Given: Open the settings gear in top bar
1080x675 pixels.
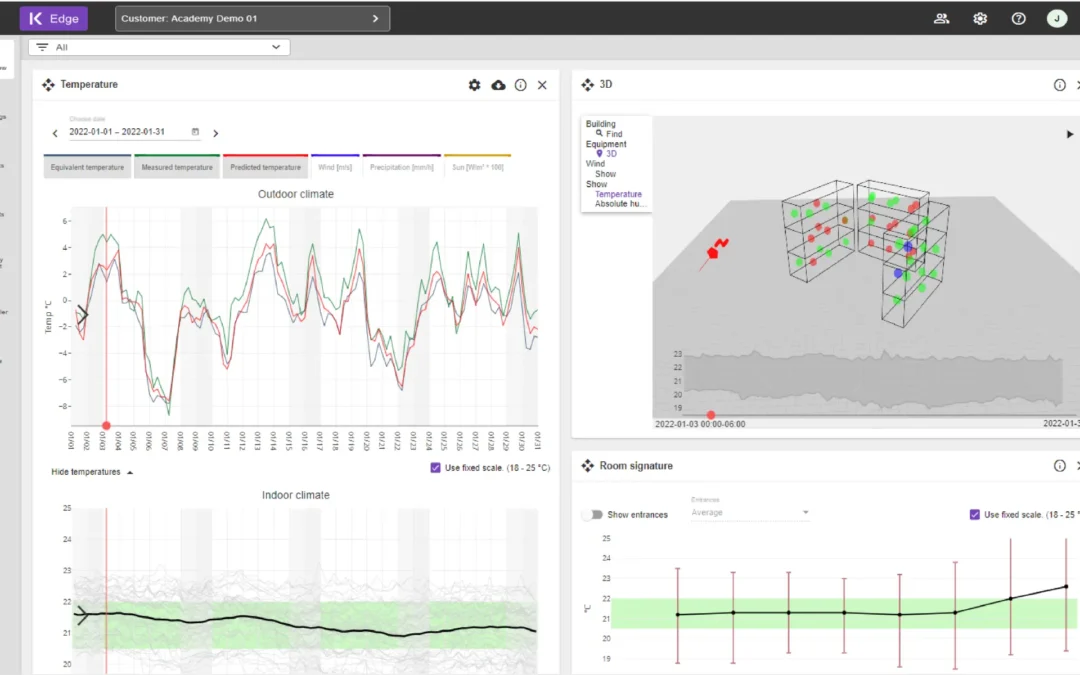Looking at the screenshot, I should [x=980, y=18].
